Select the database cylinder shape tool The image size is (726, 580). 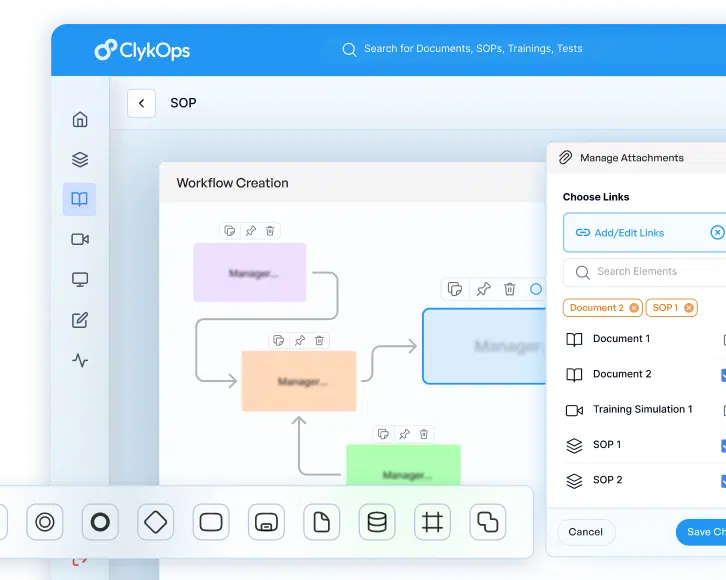(x=376, y=522)
